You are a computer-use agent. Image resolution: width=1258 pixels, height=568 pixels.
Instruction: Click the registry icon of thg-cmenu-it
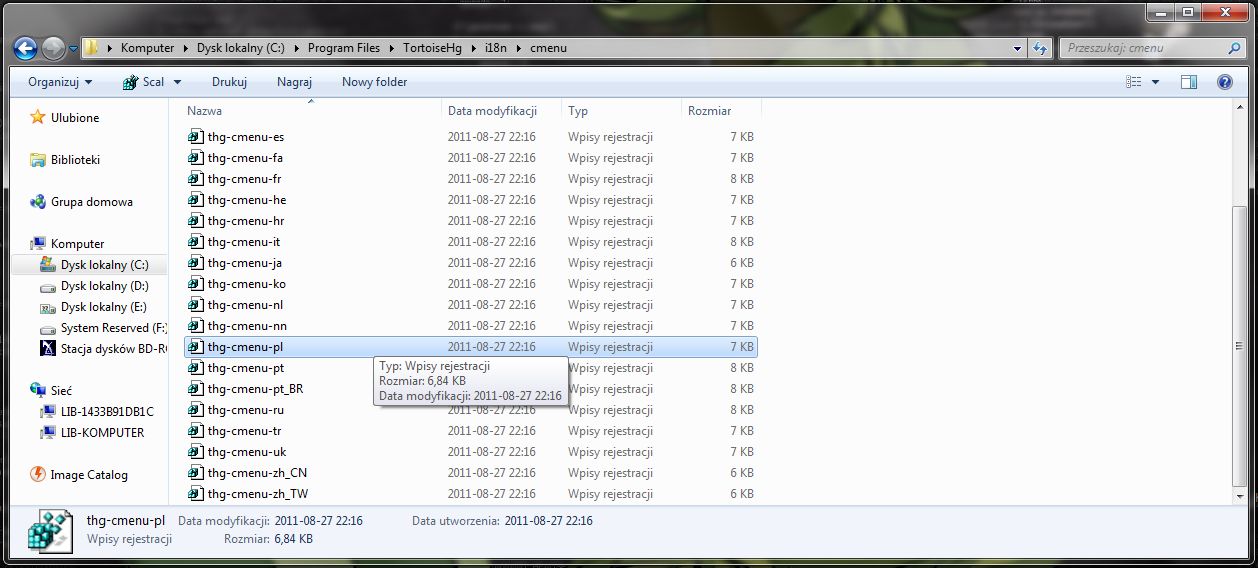(195, 242)
